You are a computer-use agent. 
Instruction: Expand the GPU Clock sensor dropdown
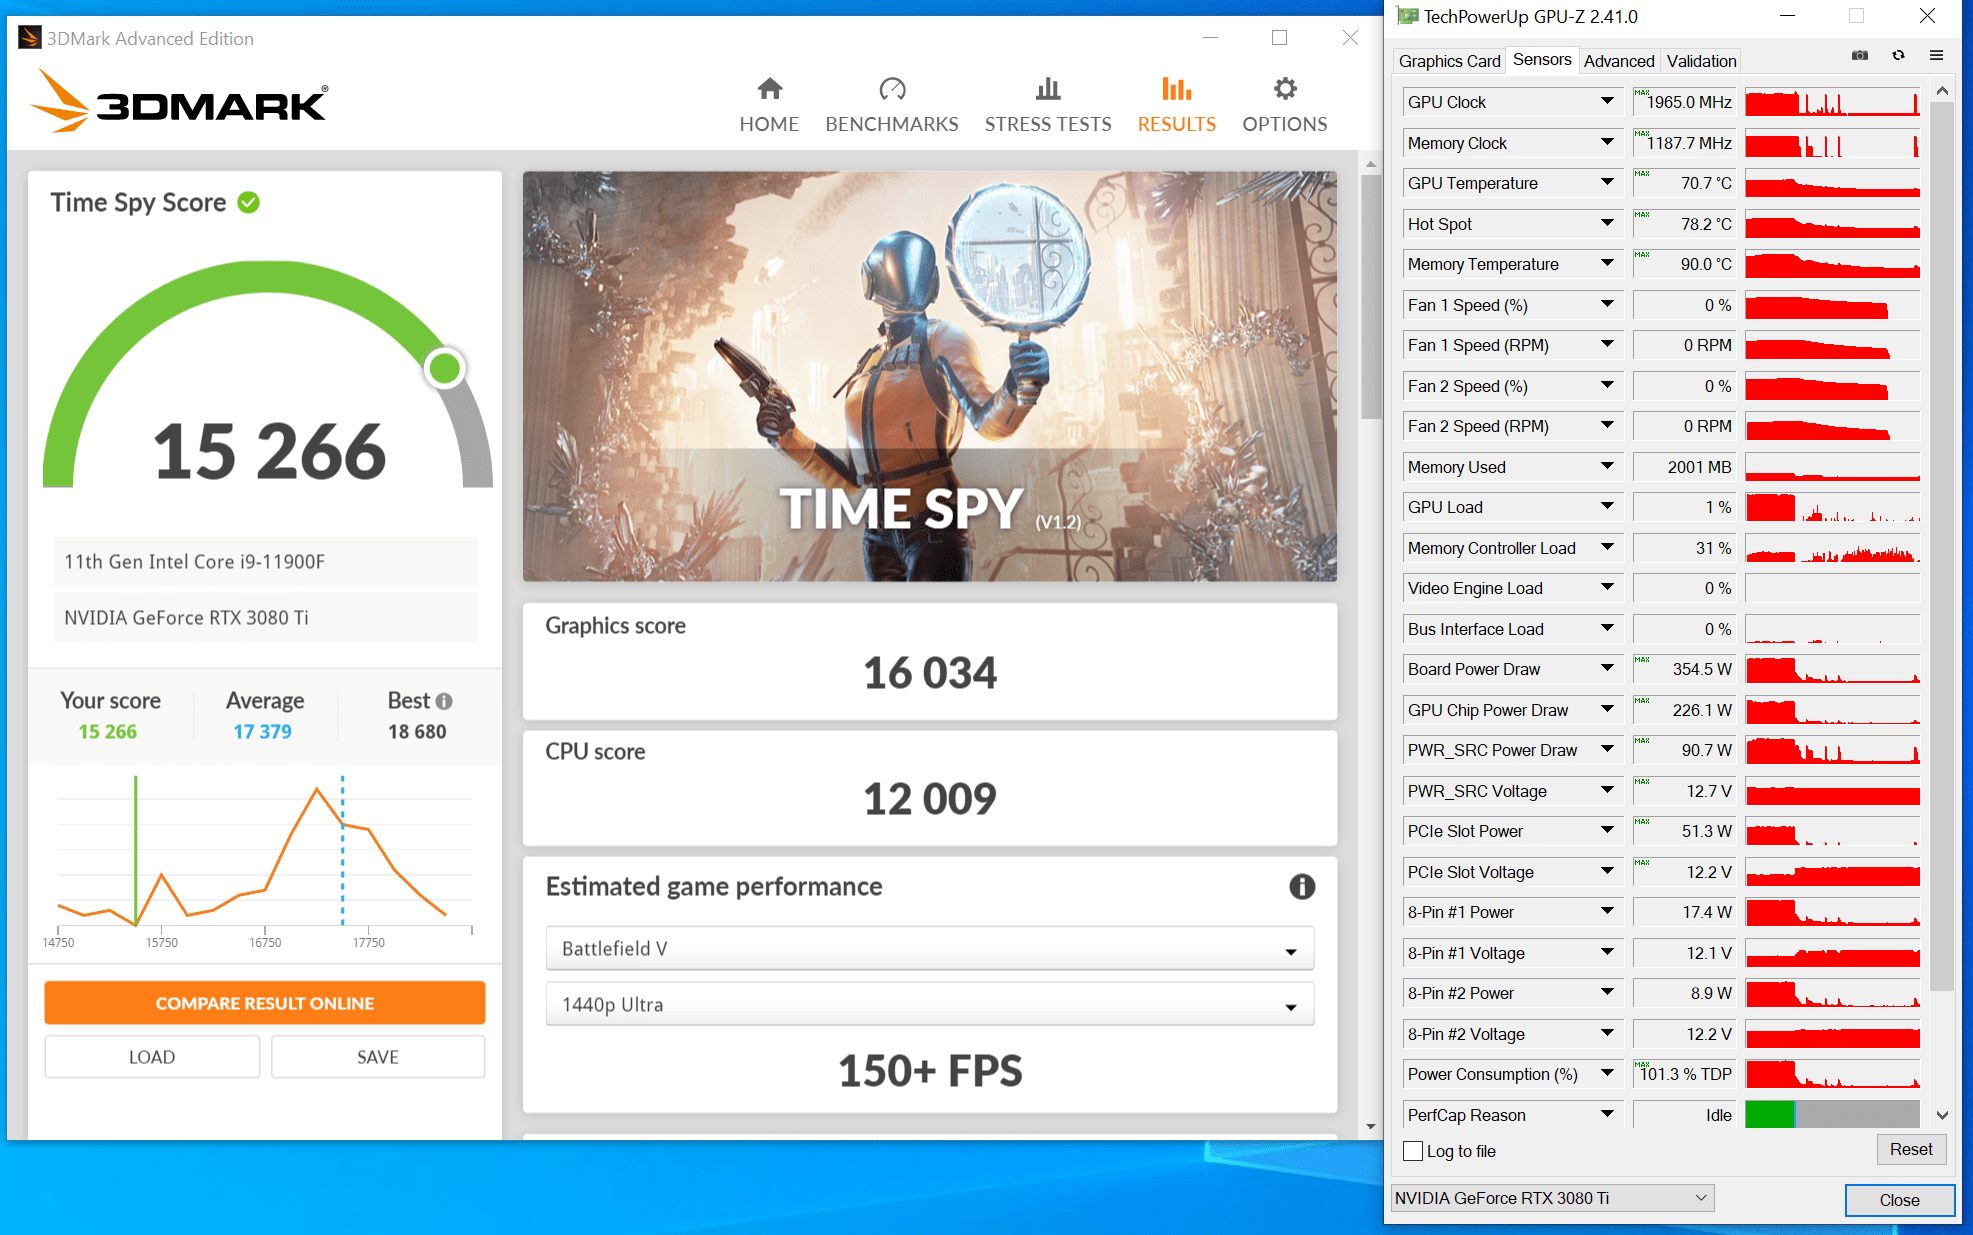tap(1607, 102)
